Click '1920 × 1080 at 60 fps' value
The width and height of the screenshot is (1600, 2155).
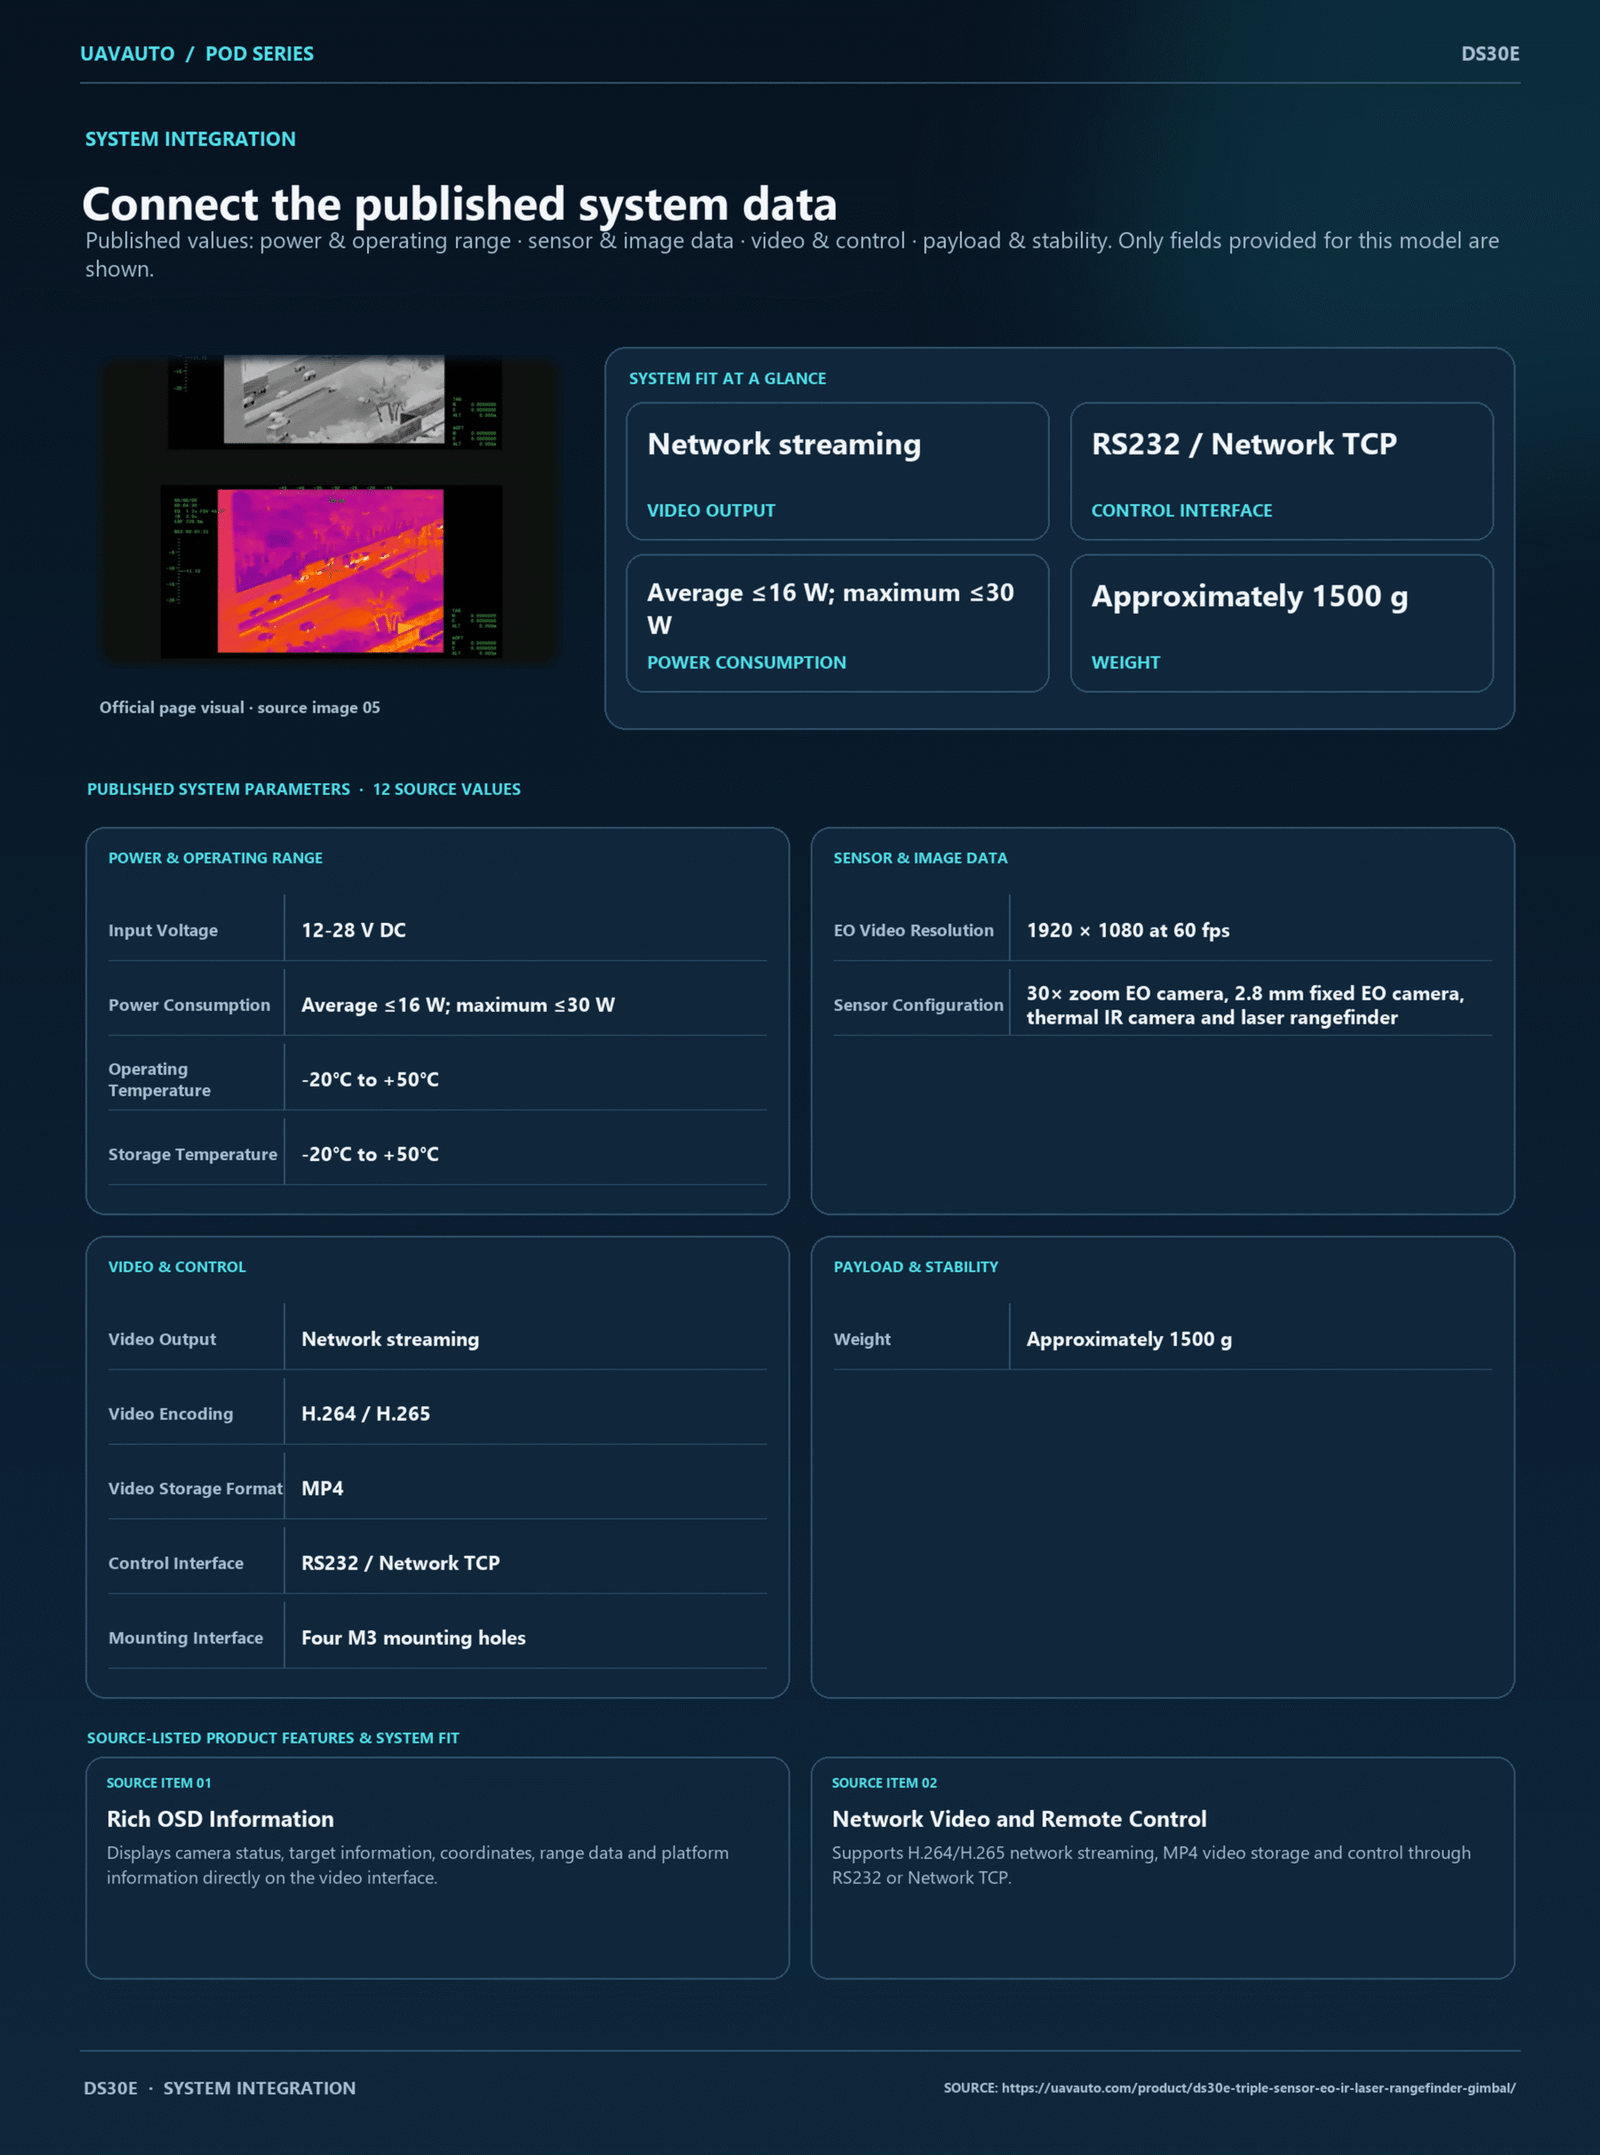pyautogui.click(x=1128, y=930)
